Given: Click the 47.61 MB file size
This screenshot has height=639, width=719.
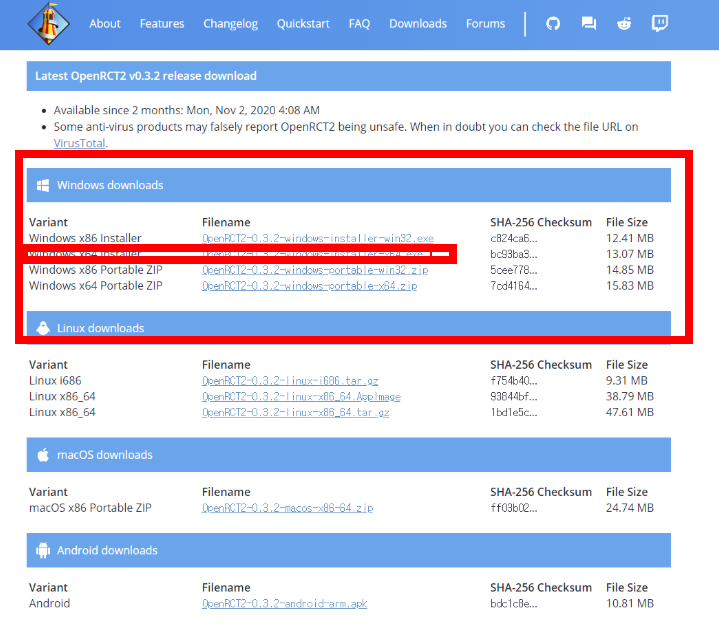Looking at the screenshot, I should tap(630, 413).
